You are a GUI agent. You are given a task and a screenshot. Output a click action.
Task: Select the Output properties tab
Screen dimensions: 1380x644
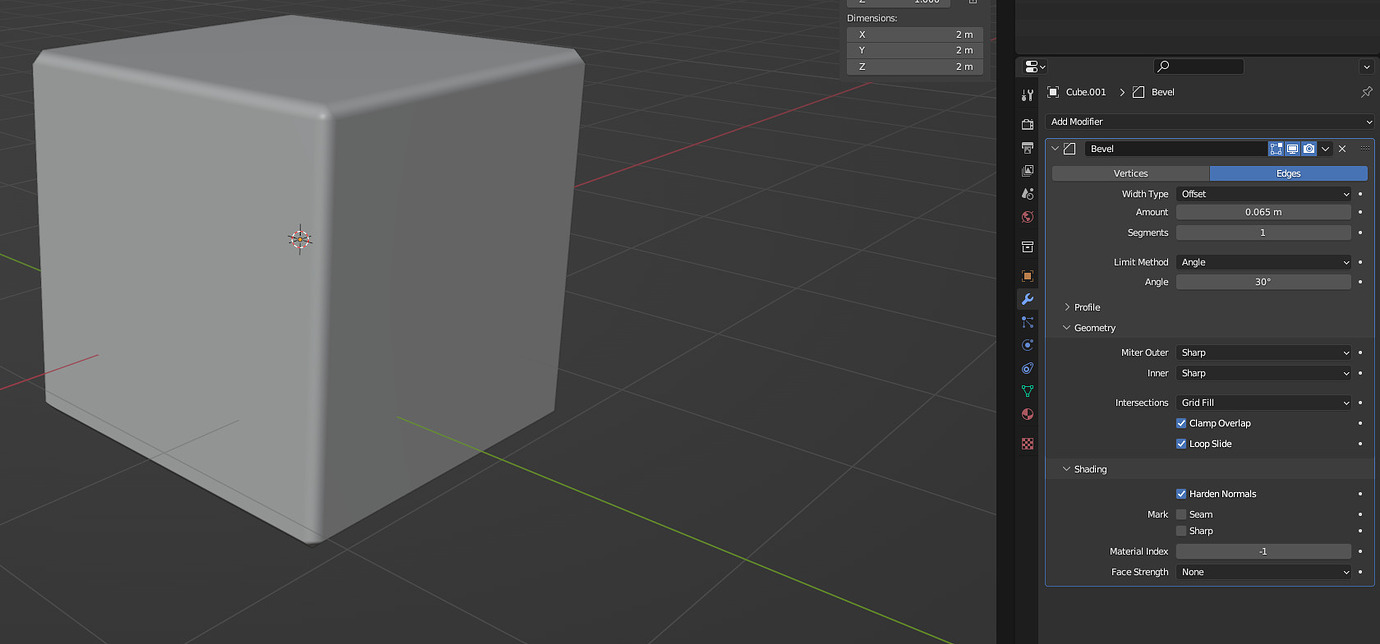point(1027,146)
